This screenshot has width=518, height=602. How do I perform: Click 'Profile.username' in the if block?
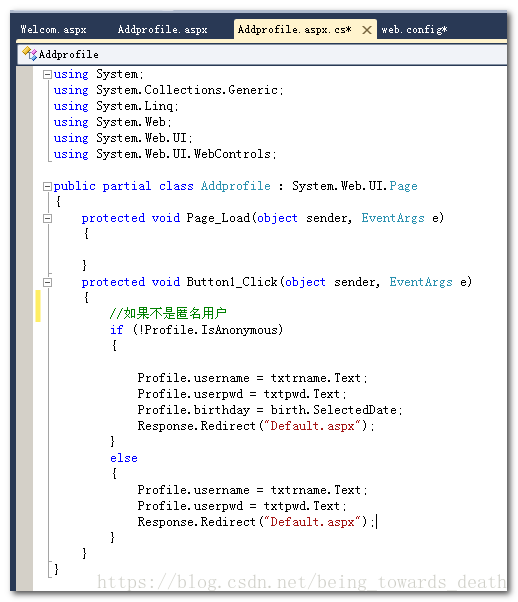194,378
